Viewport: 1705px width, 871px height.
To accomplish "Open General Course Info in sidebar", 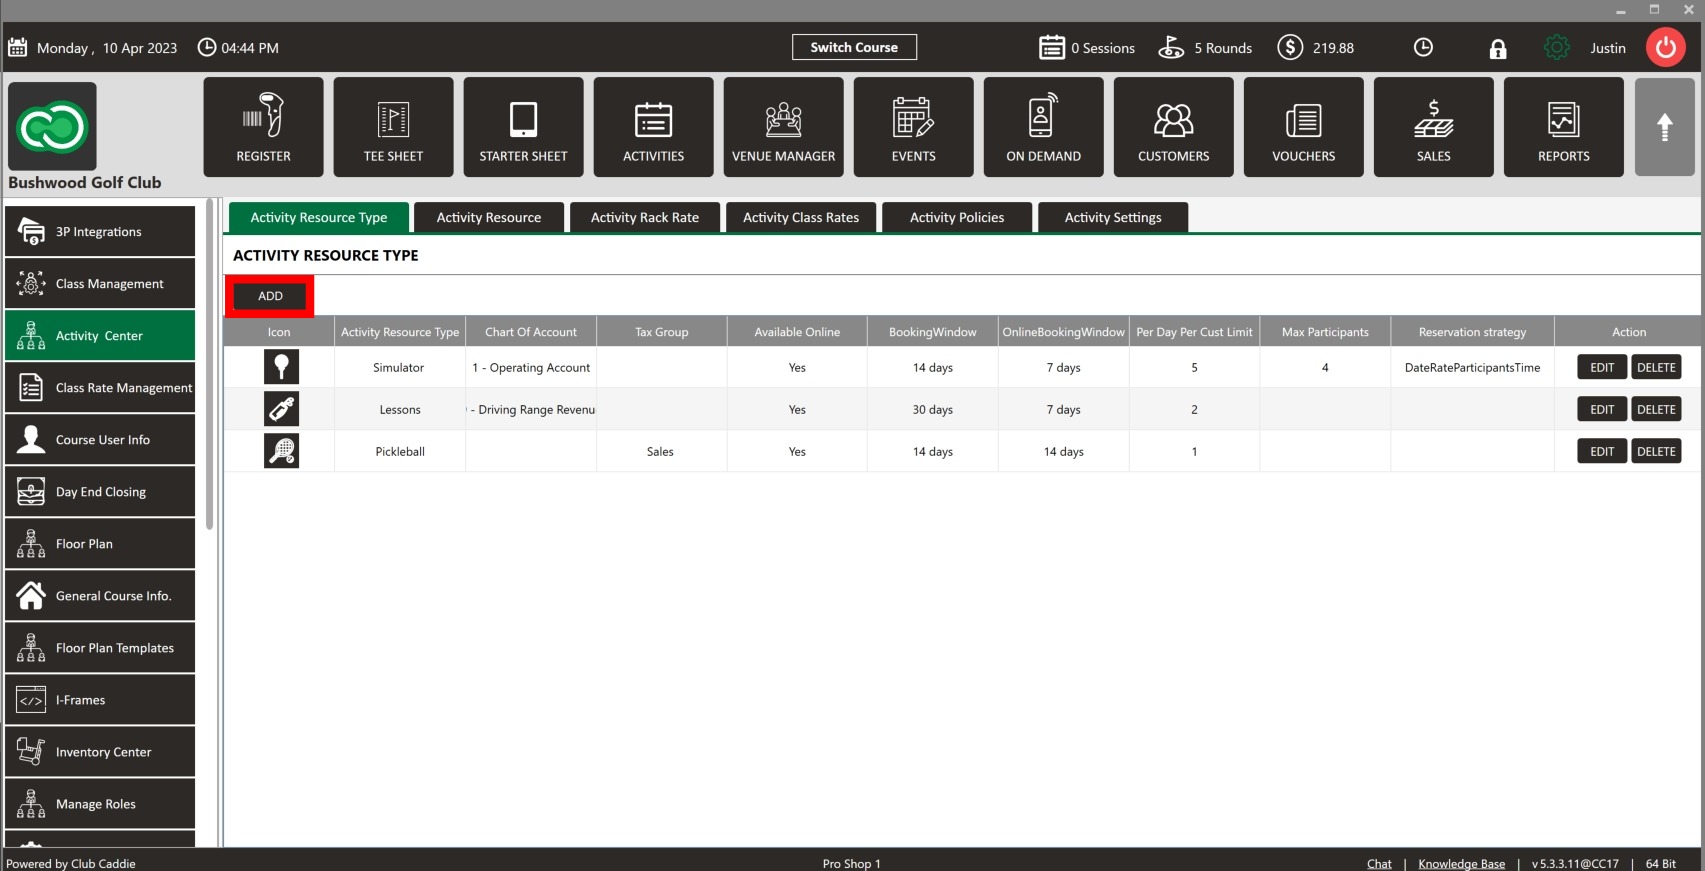I will click(100, 595).
